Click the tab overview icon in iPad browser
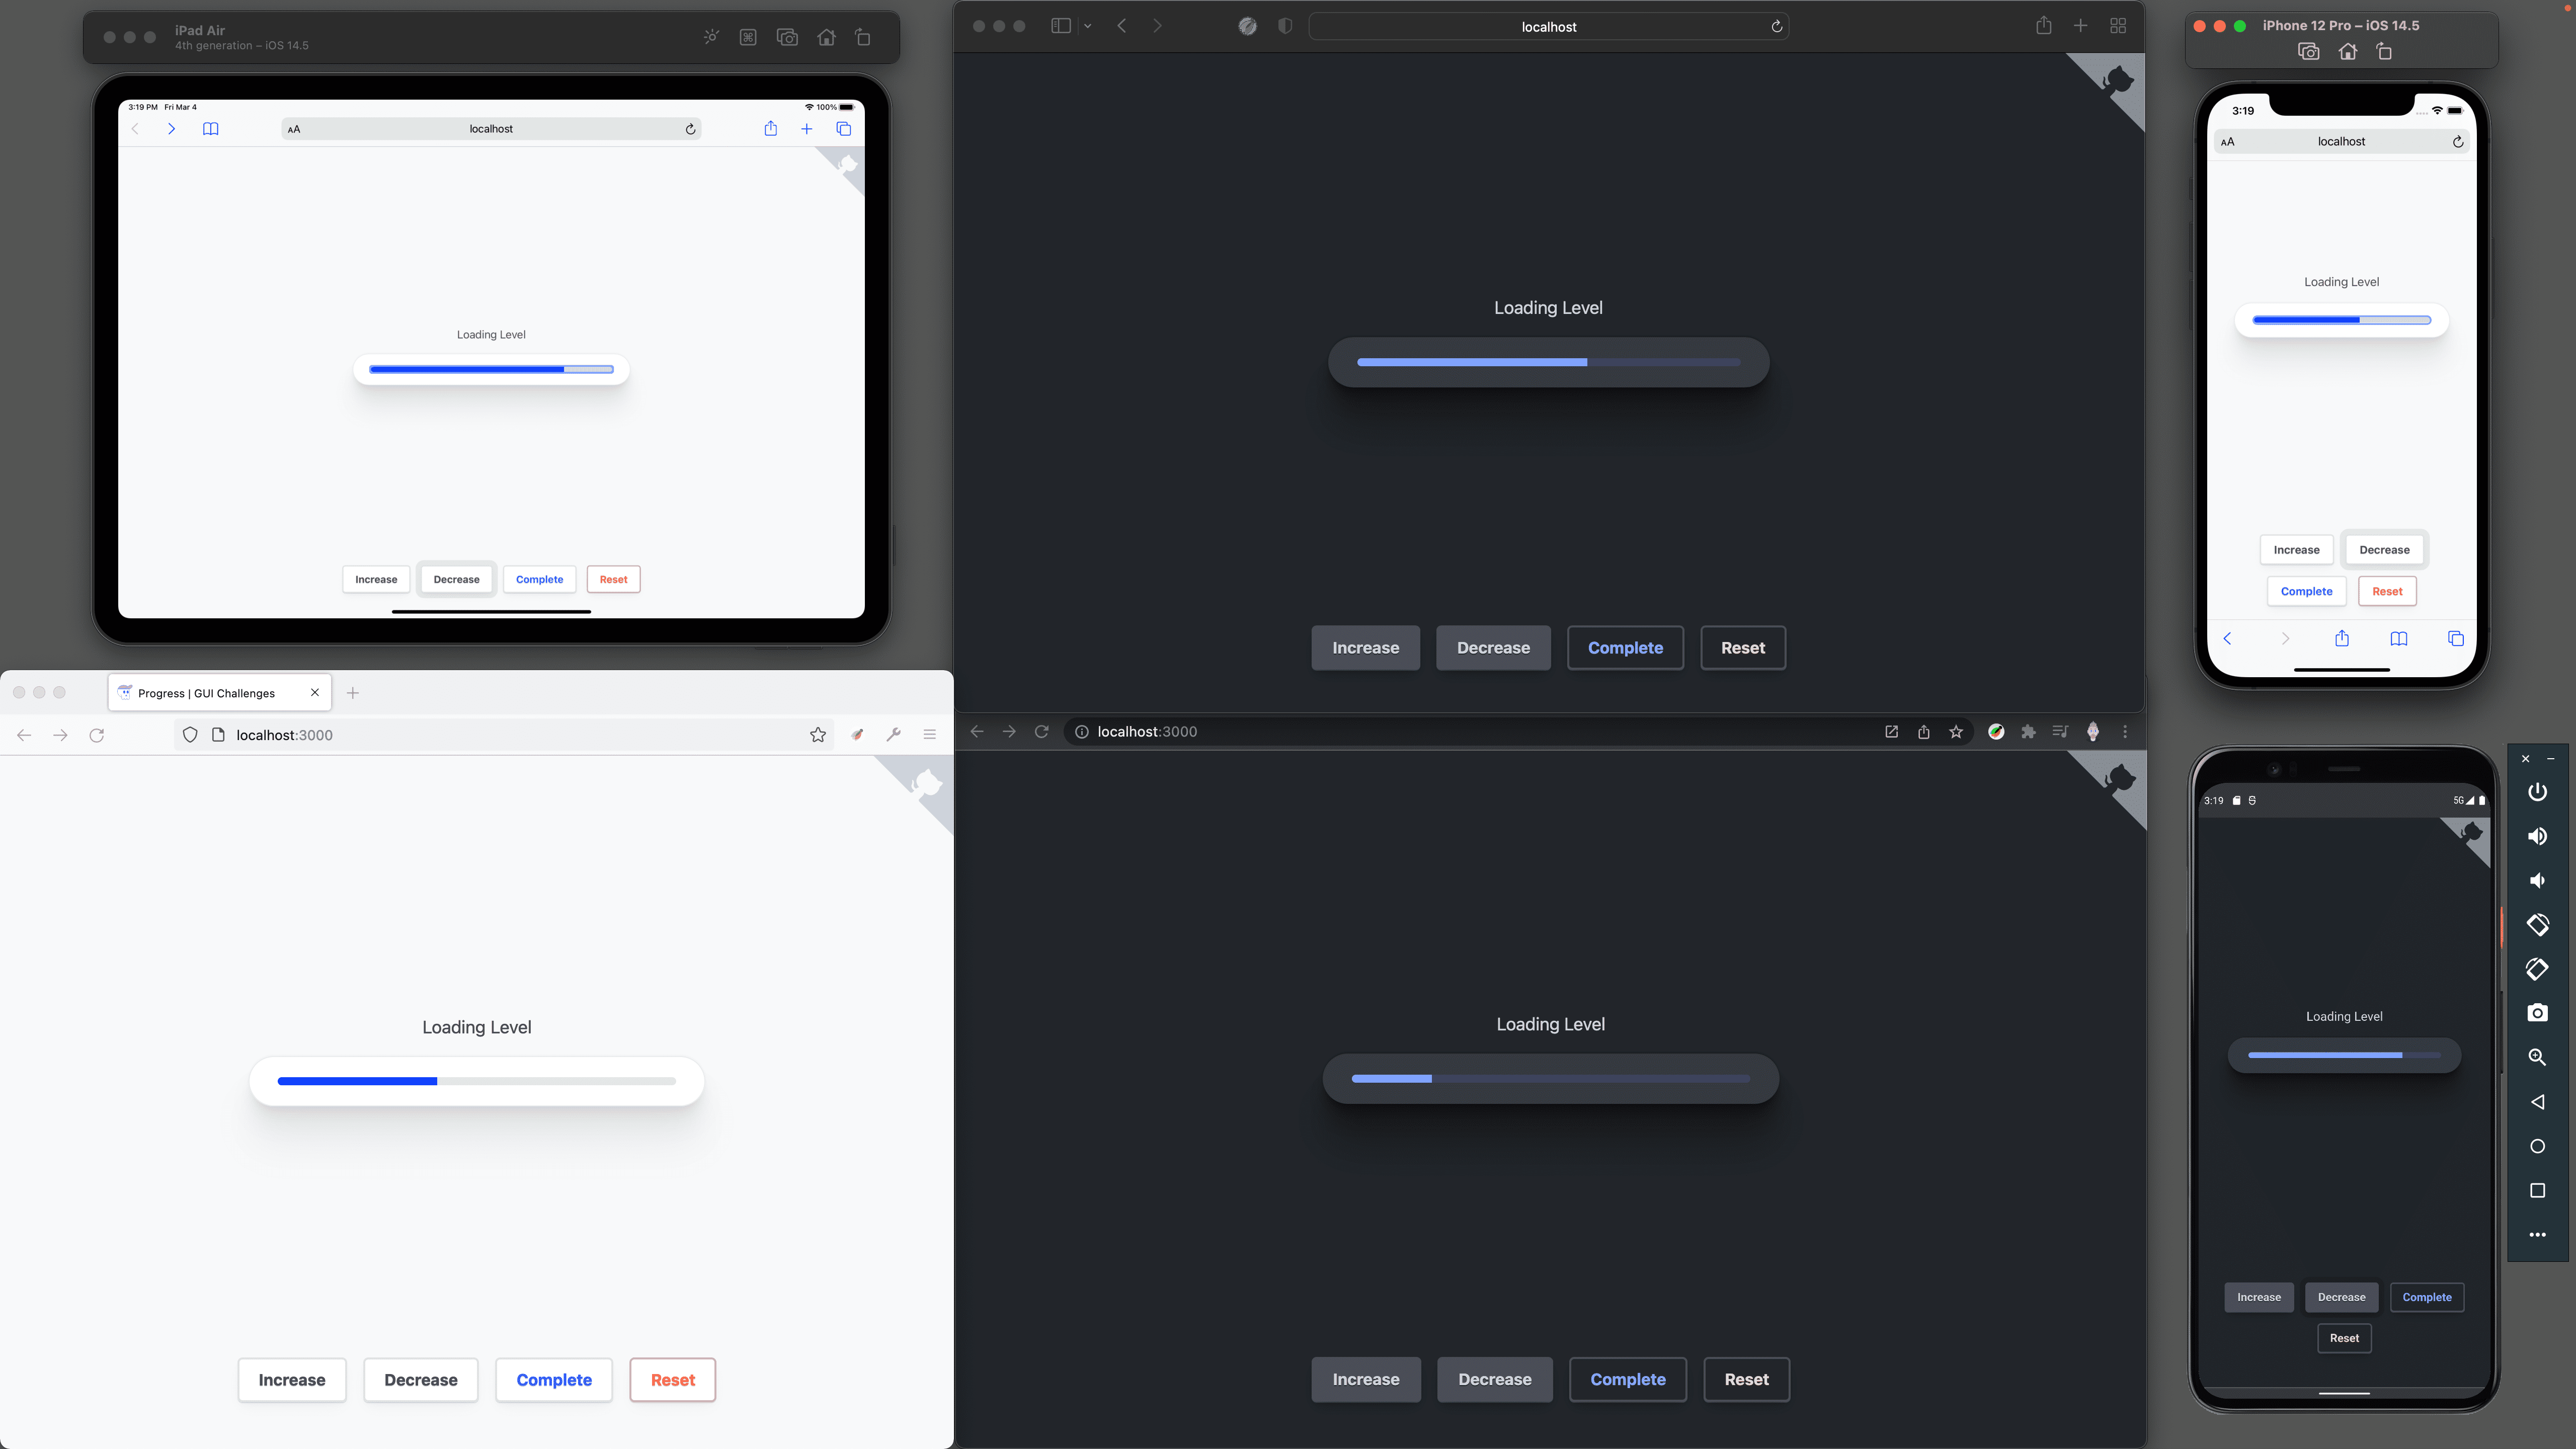This screenshot has height=1449, width=2576. pyautogui.click(x=844, y=127)
